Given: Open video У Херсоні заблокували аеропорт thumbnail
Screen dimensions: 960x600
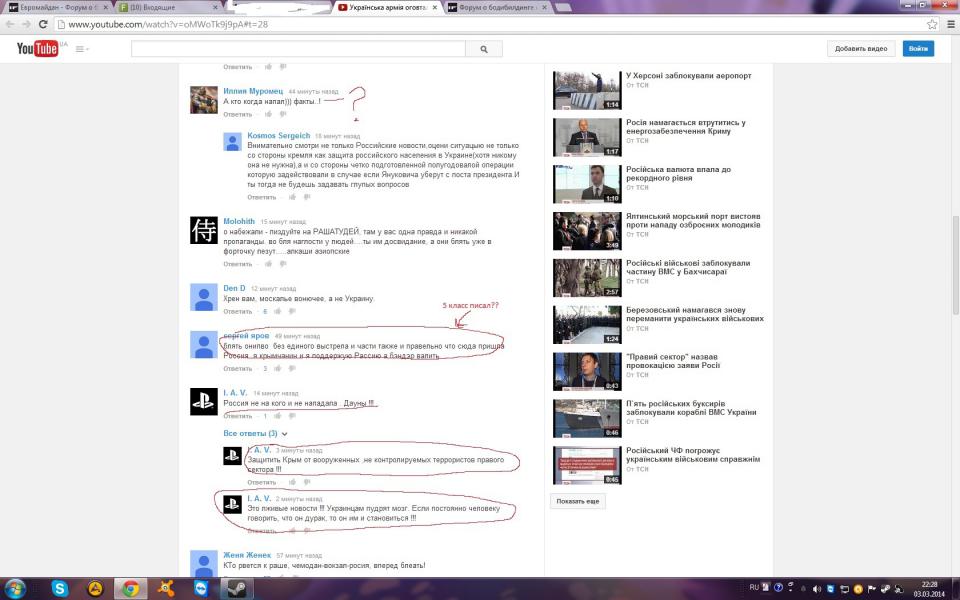Looking at the screenshot, I should point(587,90).
